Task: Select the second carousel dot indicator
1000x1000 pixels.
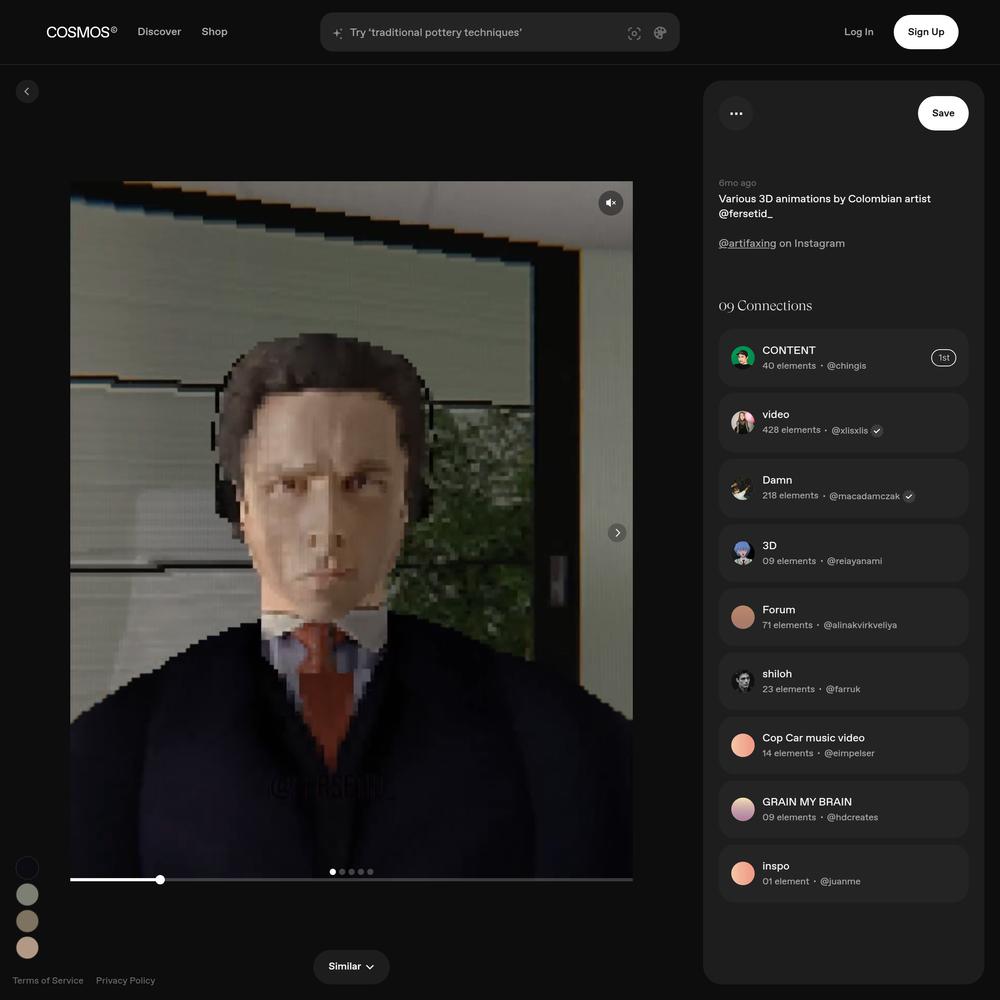Action: 342,872
